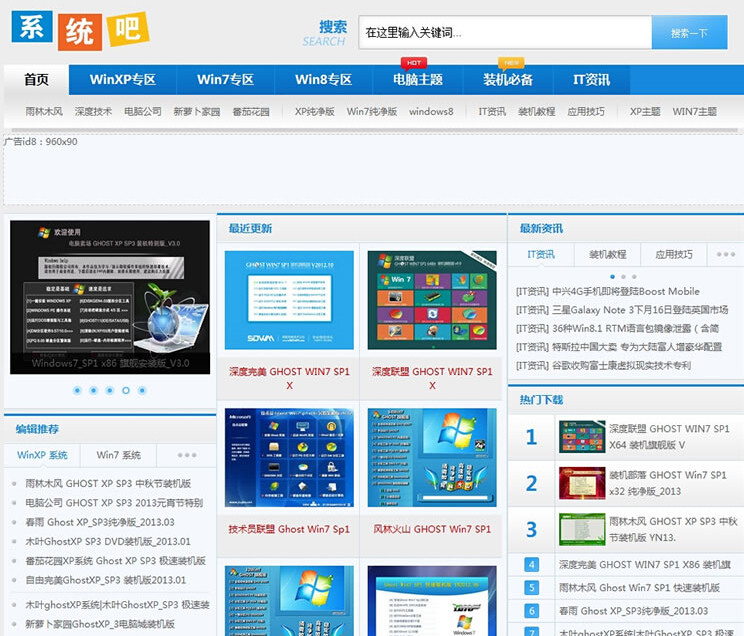
Task: Click the rank 1 download thumbnail in 热门下载
Action: tap(581, 437)
